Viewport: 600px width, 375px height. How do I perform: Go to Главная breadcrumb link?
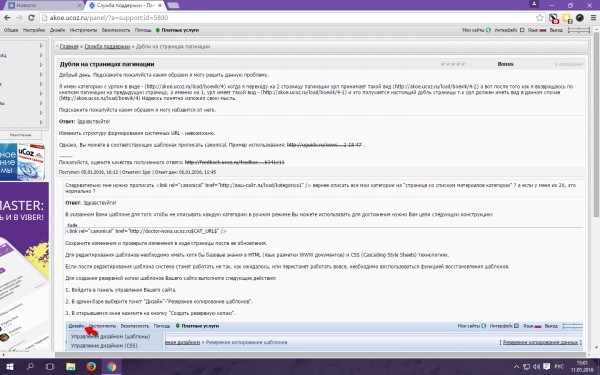(x=69, y=47)
